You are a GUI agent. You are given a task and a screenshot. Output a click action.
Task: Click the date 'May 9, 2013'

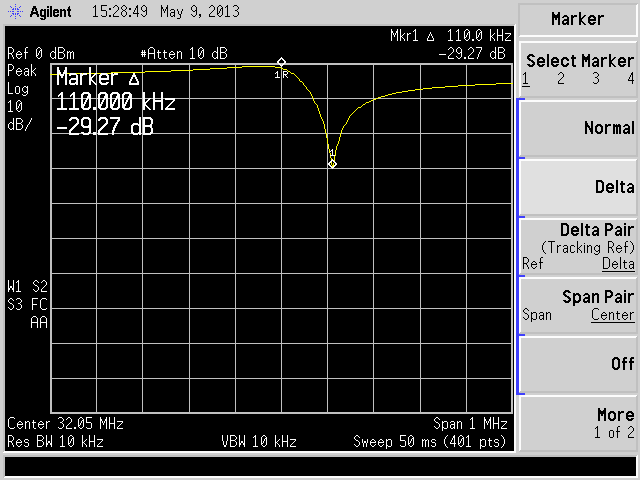(200, 11)
